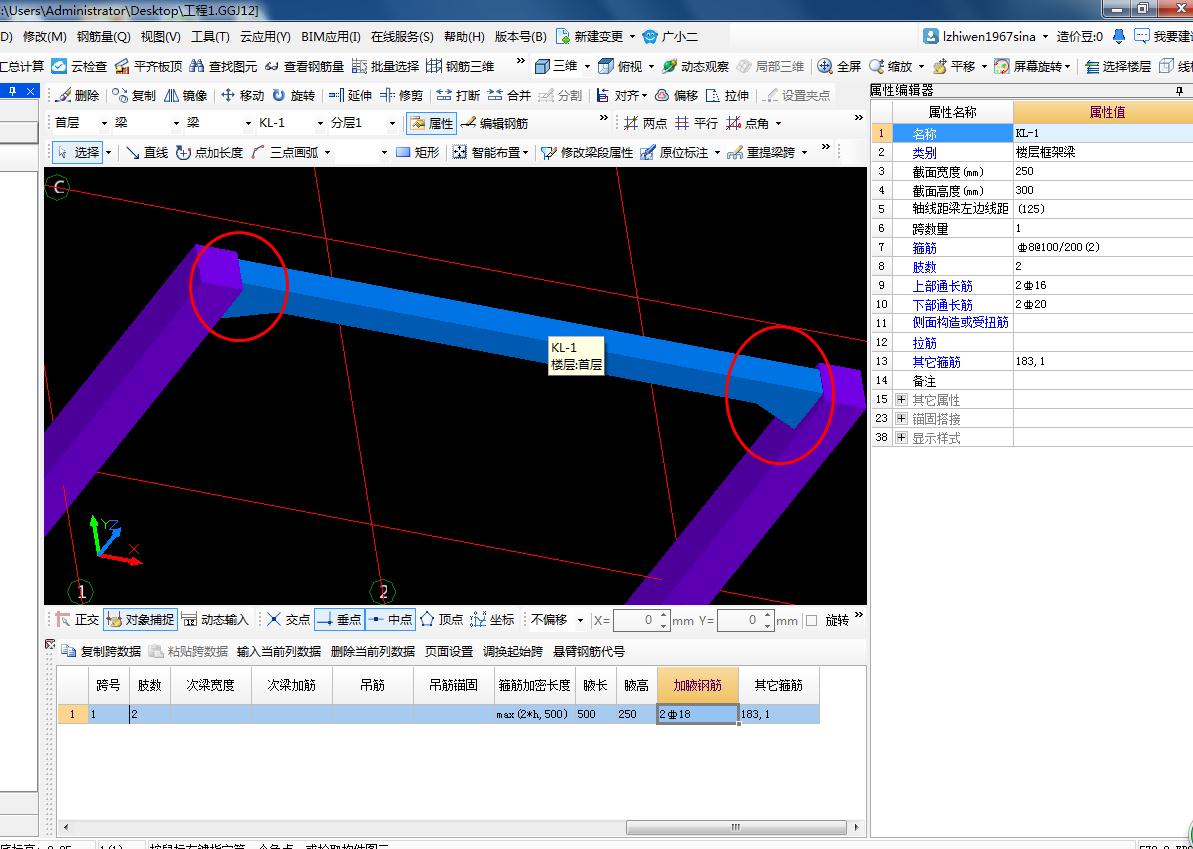Click 动态观察 dynamic orbit tool
This screenshot has width=1193, height=849.
[x=695, y=66]
